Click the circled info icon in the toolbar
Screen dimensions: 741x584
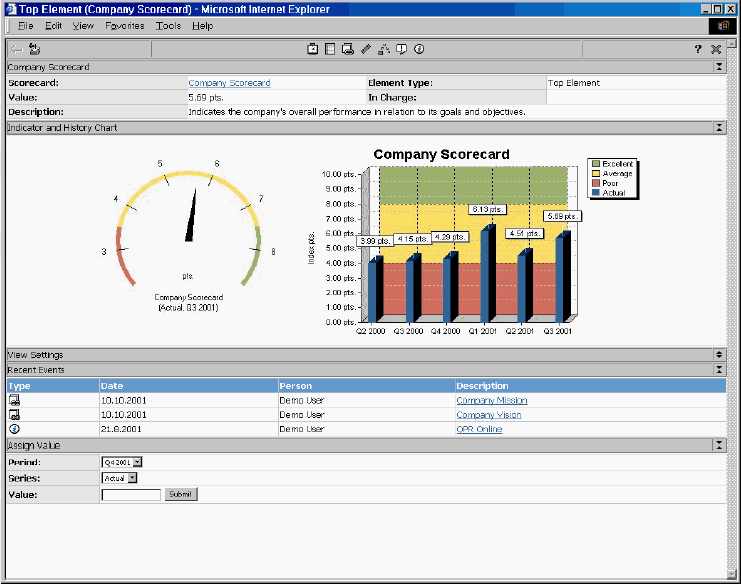[x=420, y=48]
